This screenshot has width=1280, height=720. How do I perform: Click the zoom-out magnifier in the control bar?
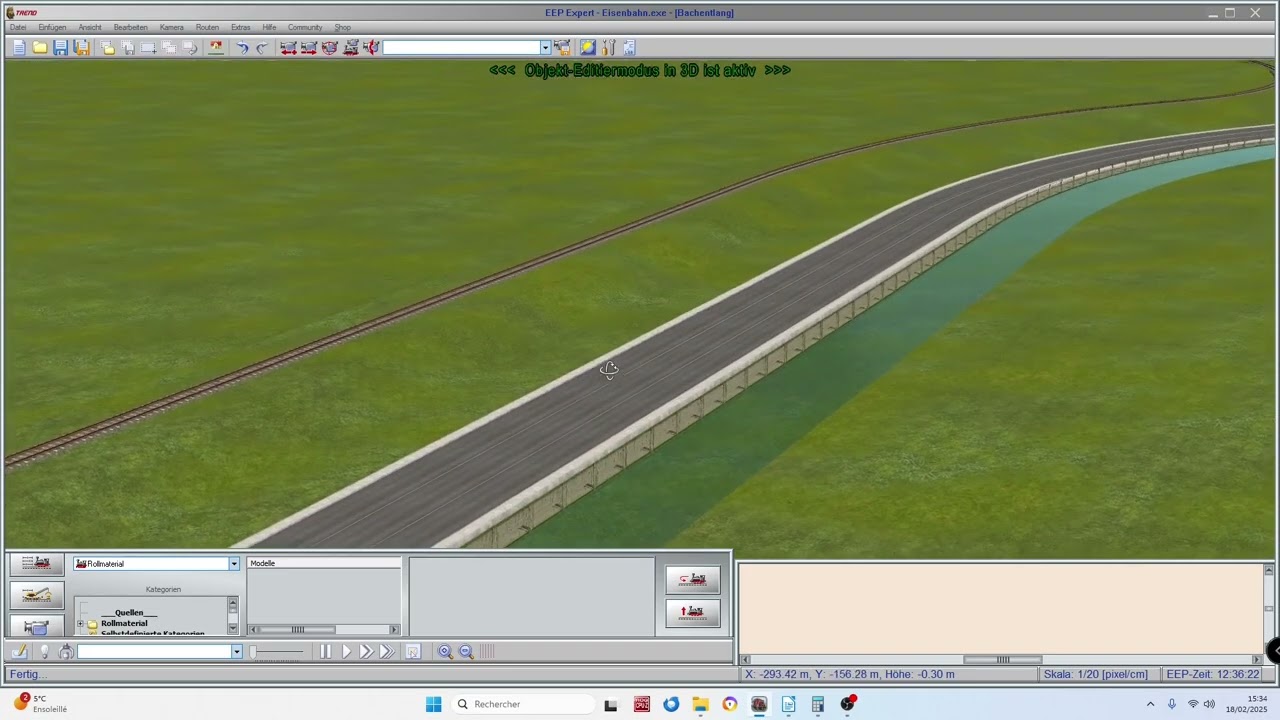(466, 651)
